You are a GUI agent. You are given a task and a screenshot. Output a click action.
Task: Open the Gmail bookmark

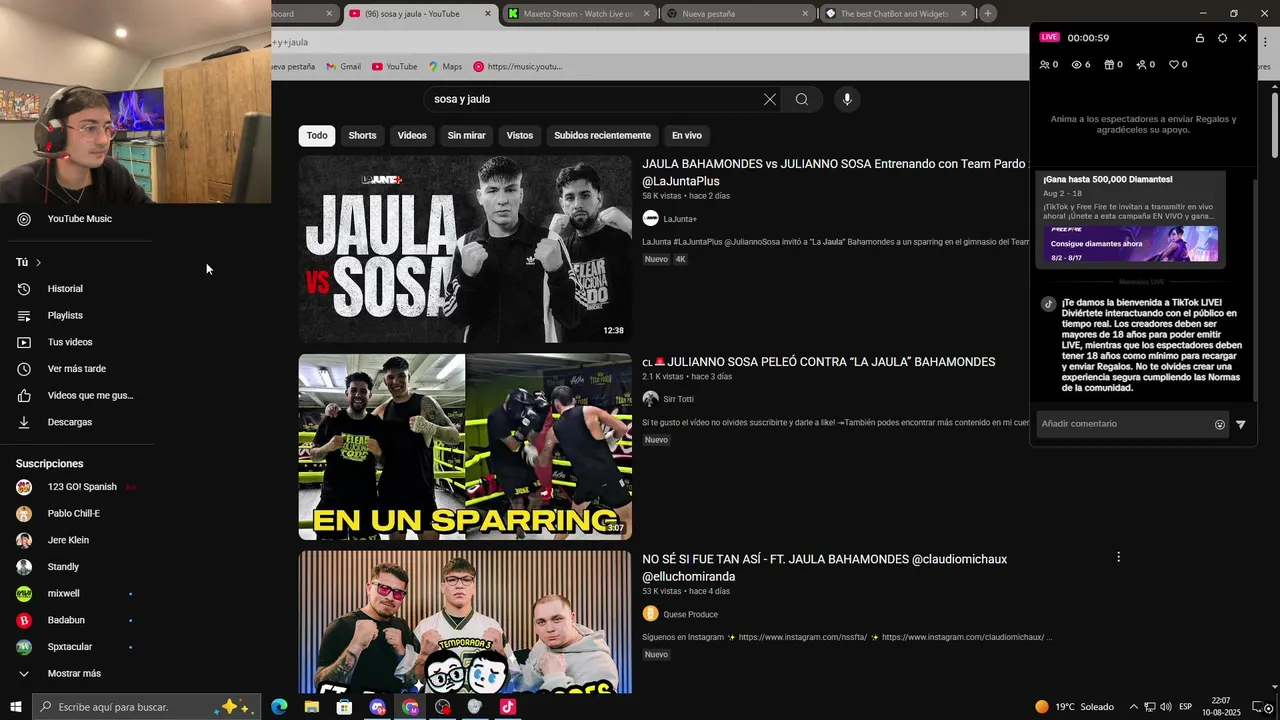point(342,67)
